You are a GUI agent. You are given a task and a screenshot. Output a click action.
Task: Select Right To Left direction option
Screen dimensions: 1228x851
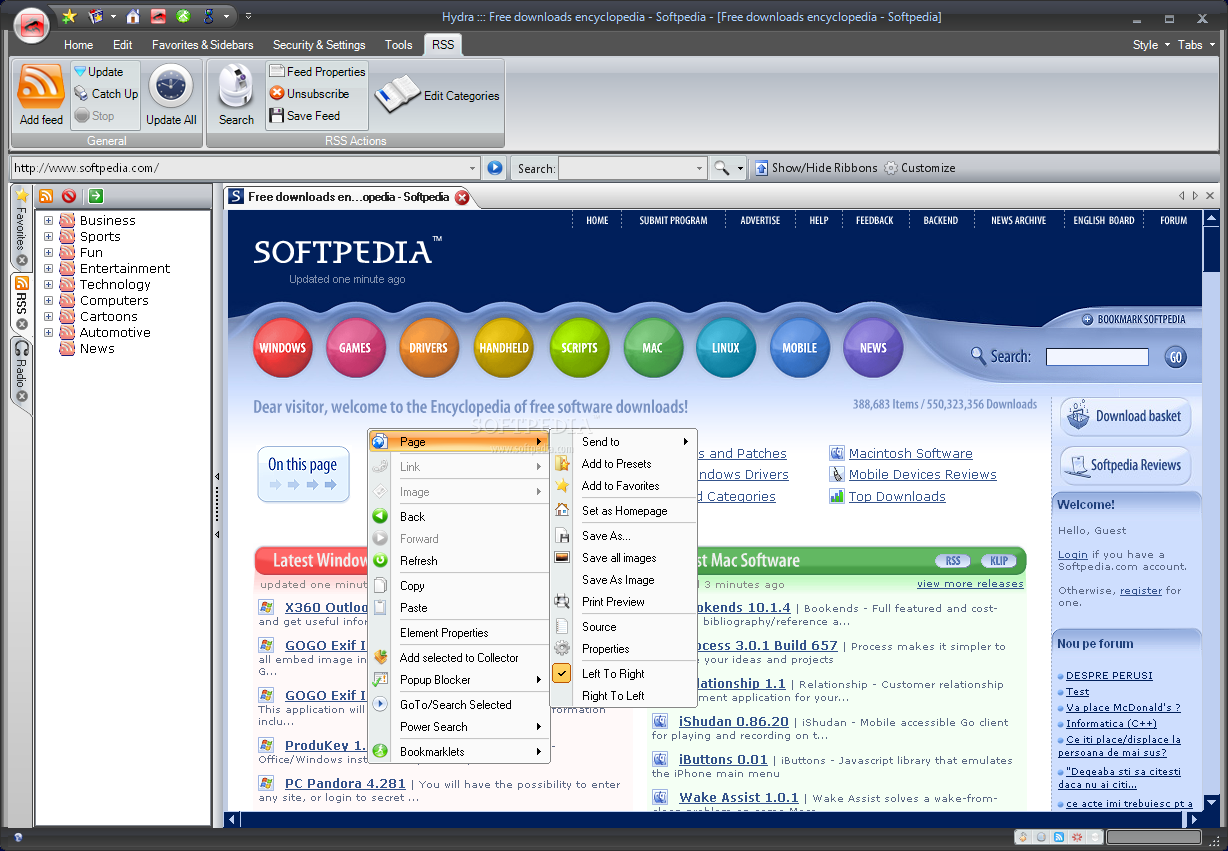[x=623, y=696]
